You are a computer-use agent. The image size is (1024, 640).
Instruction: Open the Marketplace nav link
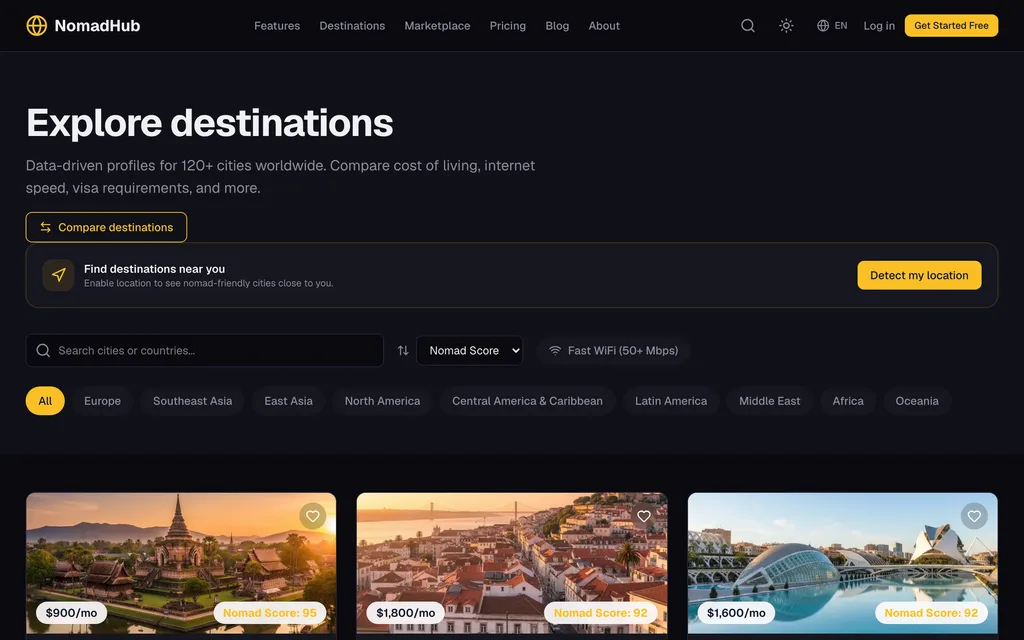click(x=437, y=25)
